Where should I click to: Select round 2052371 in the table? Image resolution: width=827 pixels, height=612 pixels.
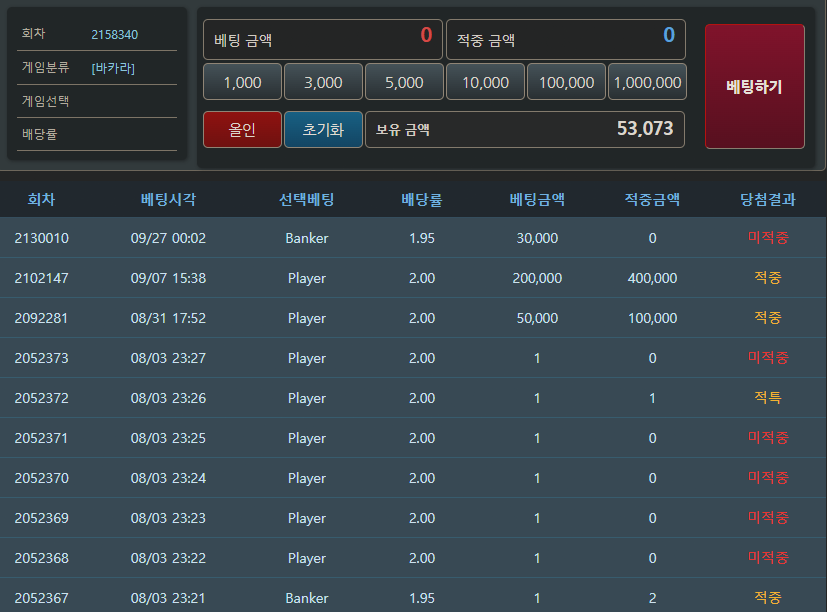pyautogui.click(x=42, y=438)
